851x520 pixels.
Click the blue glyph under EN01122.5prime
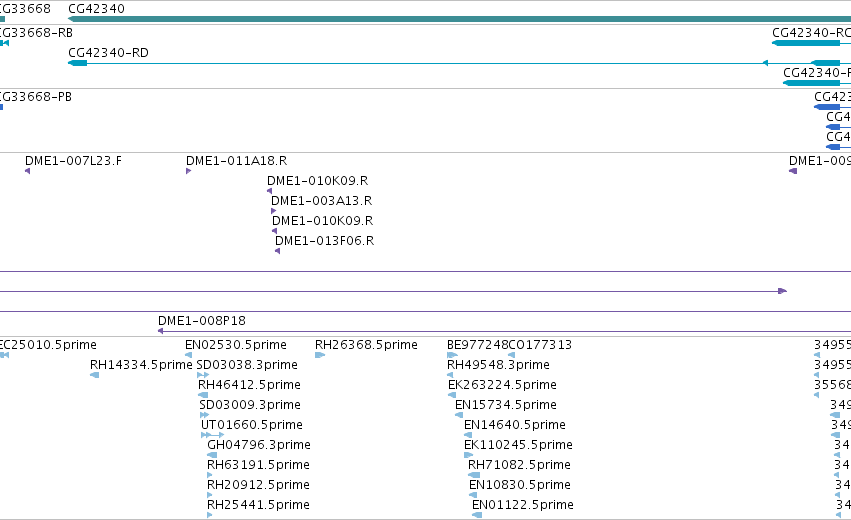(x=477, y=515)
